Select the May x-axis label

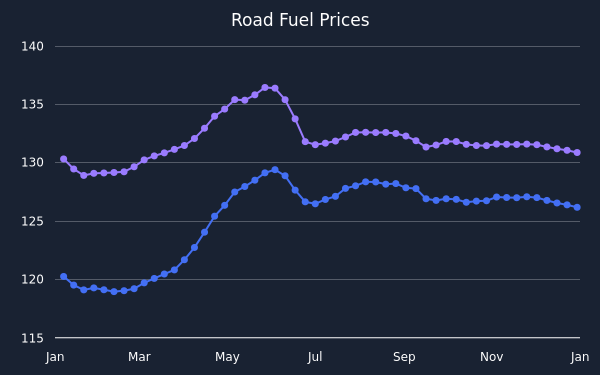point(227,357)
